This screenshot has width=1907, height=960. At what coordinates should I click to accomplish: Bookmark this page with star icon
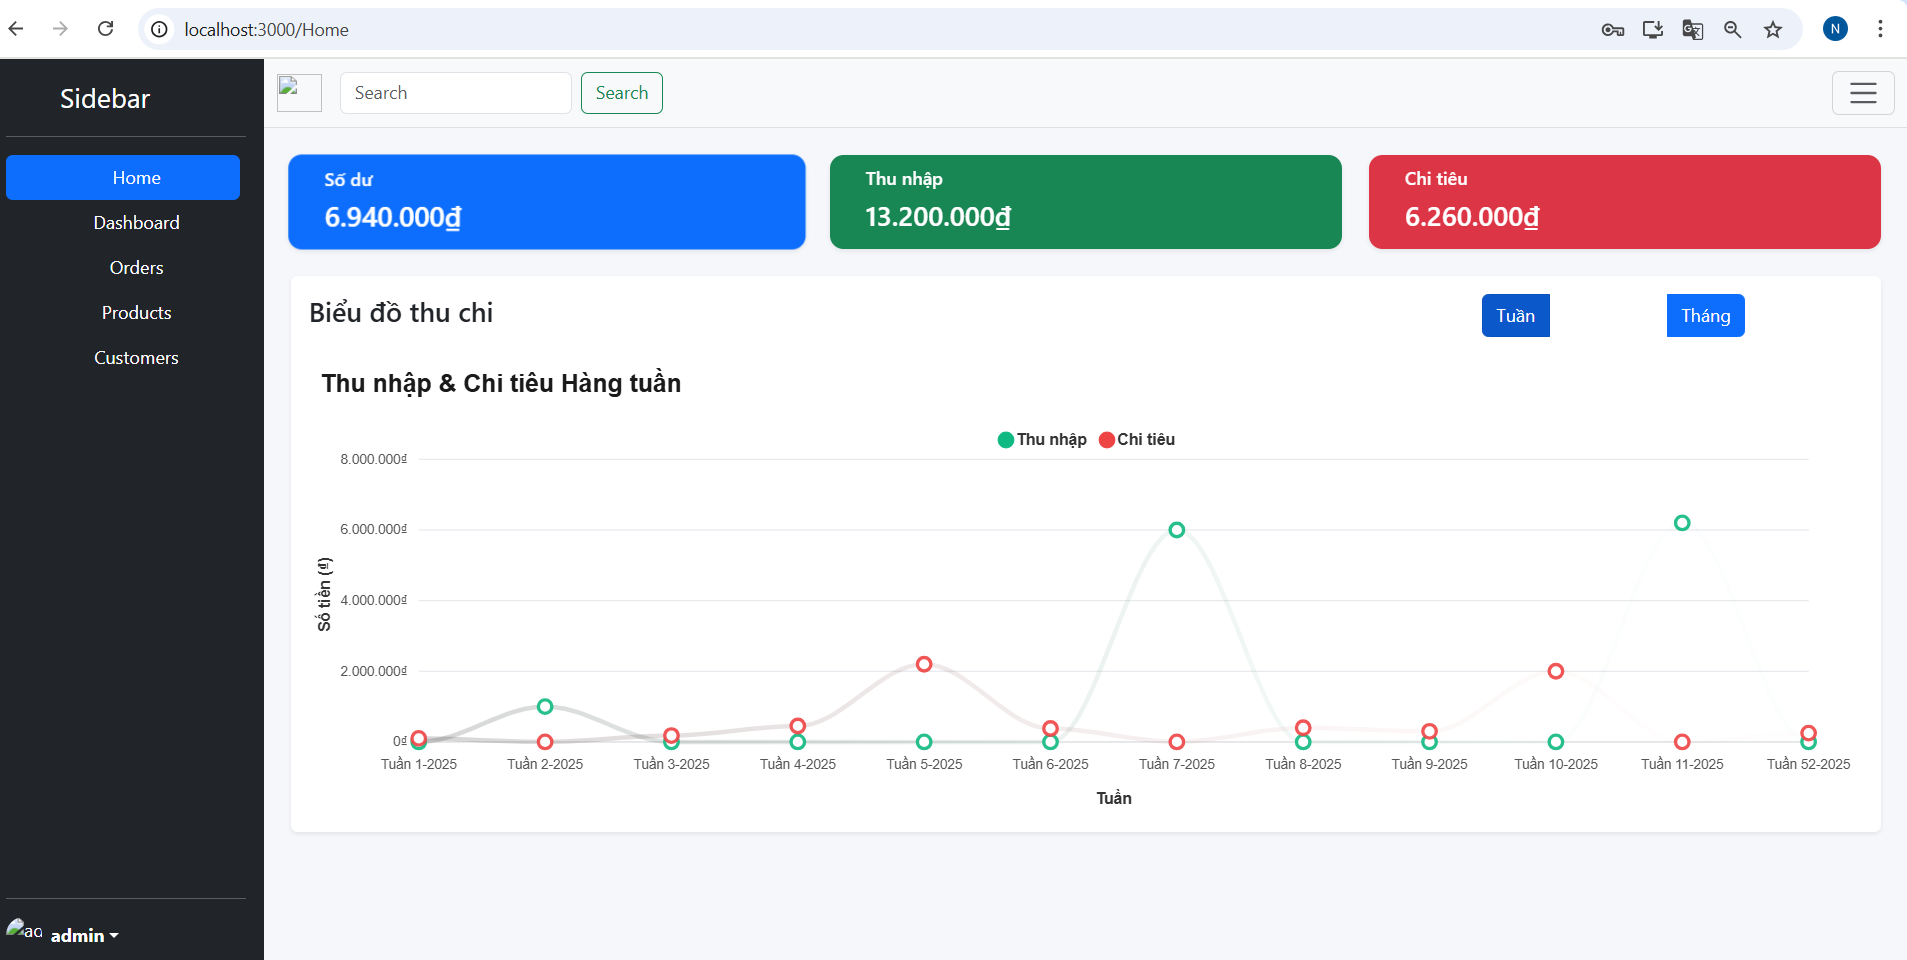1772,30
